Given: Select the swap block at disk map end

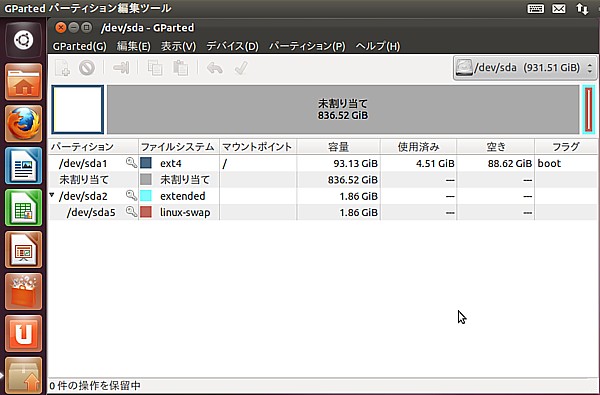Looking at the screenshot, I should click(x=589, y=110).
